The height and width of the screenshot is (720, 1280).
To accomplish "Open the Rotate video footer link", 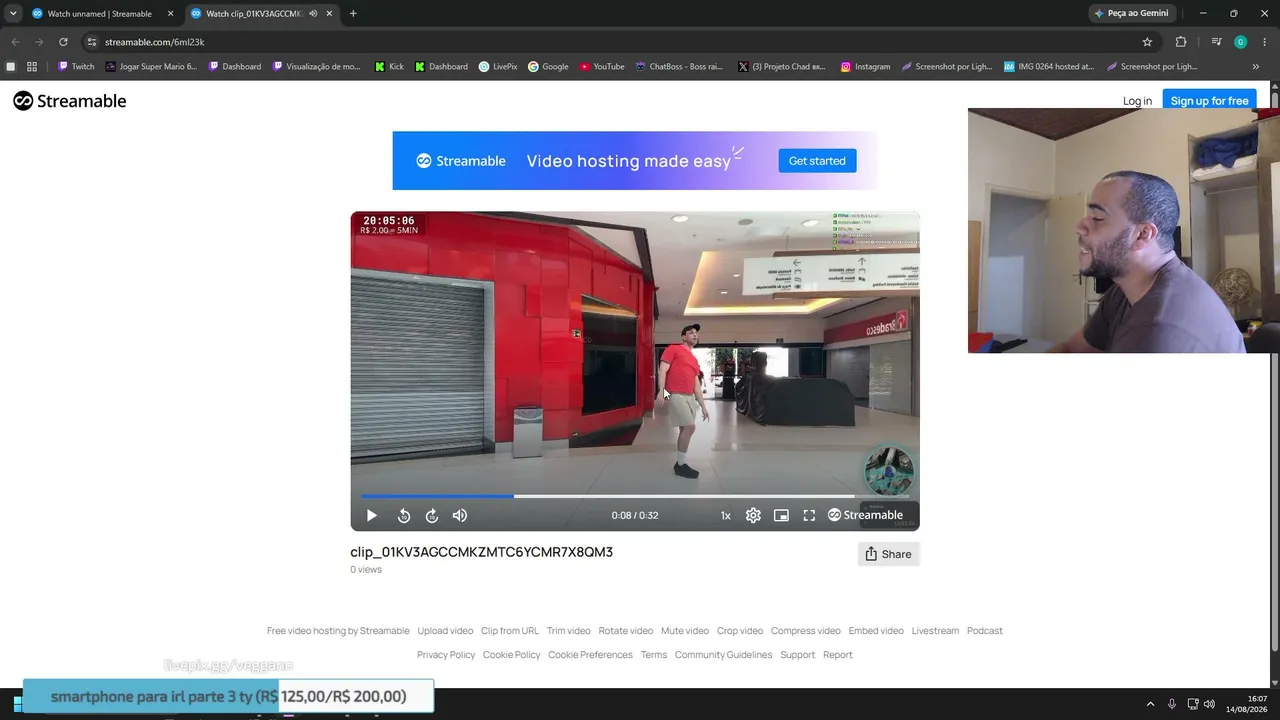I will [626, 631].
